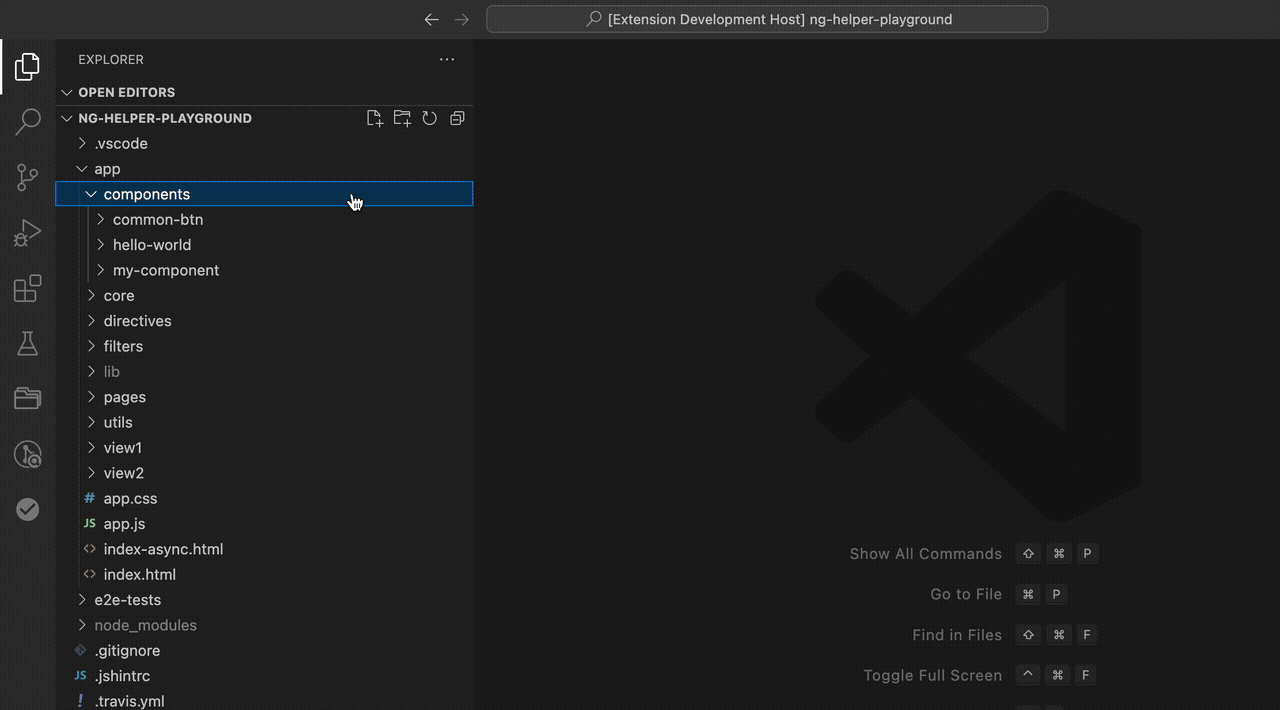The image size is (1280, 710).
Task: Refresh the Explorer tree
Action: click(429, 118)
